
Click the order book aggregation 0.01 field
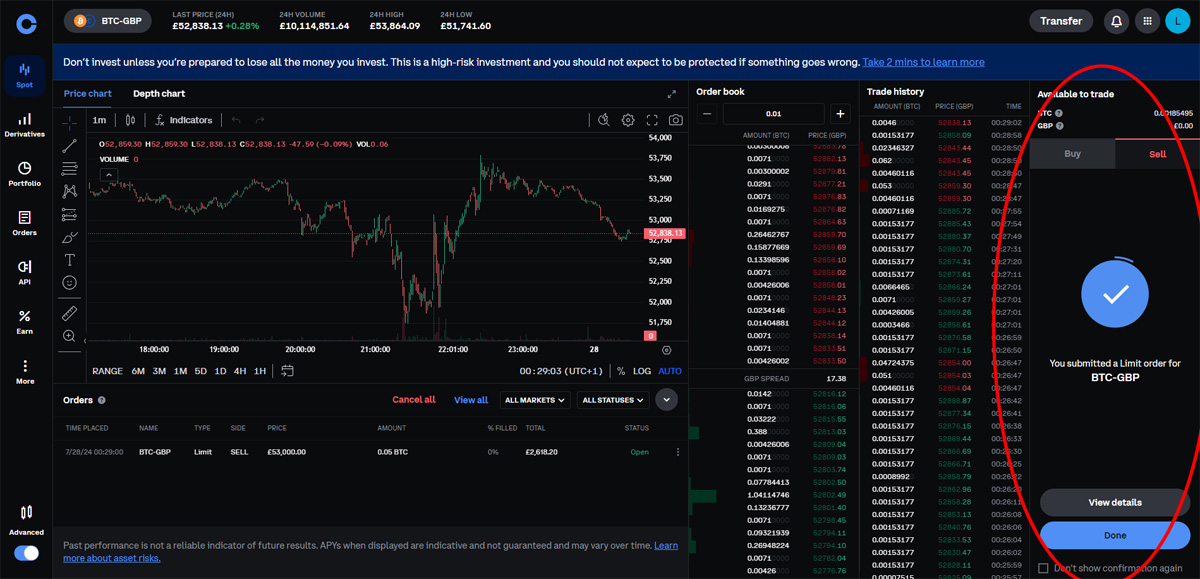(774, 114)
